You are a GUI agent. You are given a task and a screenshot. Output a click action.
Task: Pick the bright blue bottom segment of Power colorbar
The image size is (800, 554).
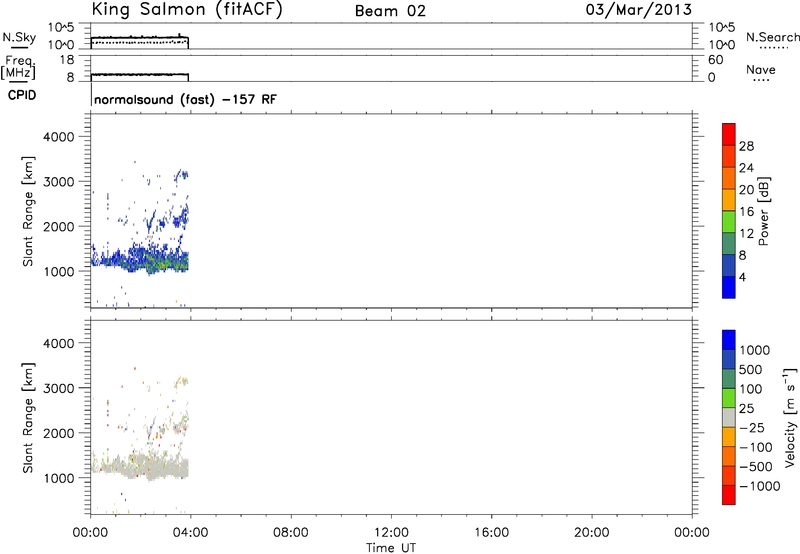tap(729, 287)
